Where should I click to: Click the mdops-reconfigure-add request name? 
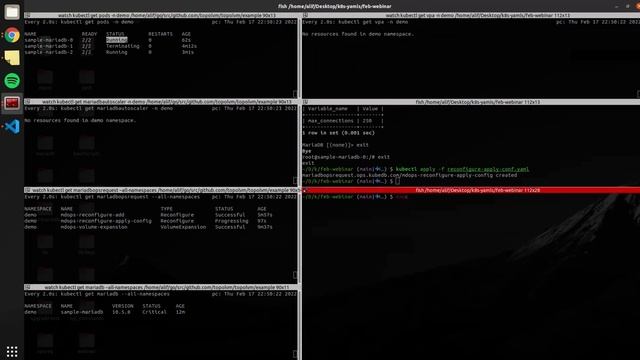pyautogui.click(x=92, y=215)
